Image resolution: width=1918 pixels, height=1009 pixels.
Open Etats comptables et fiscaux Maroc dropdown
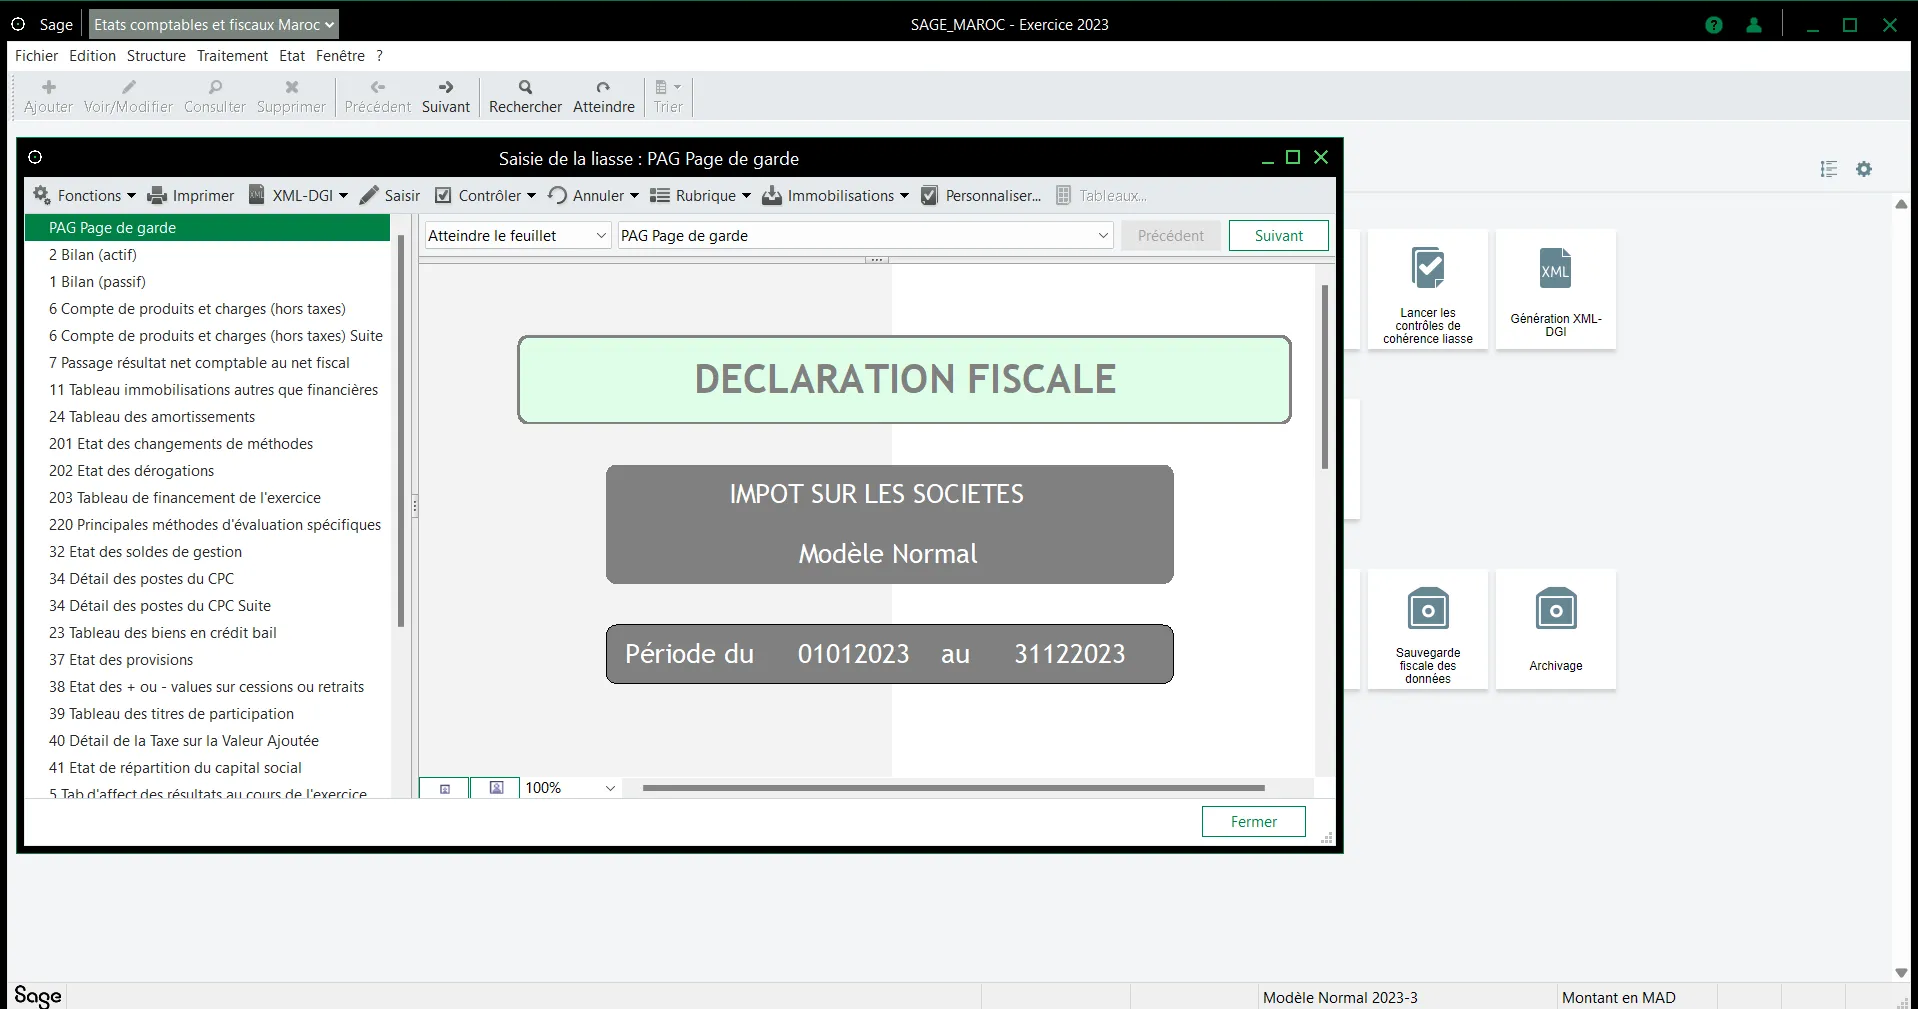pyautogui.click(x=213, y=25)
